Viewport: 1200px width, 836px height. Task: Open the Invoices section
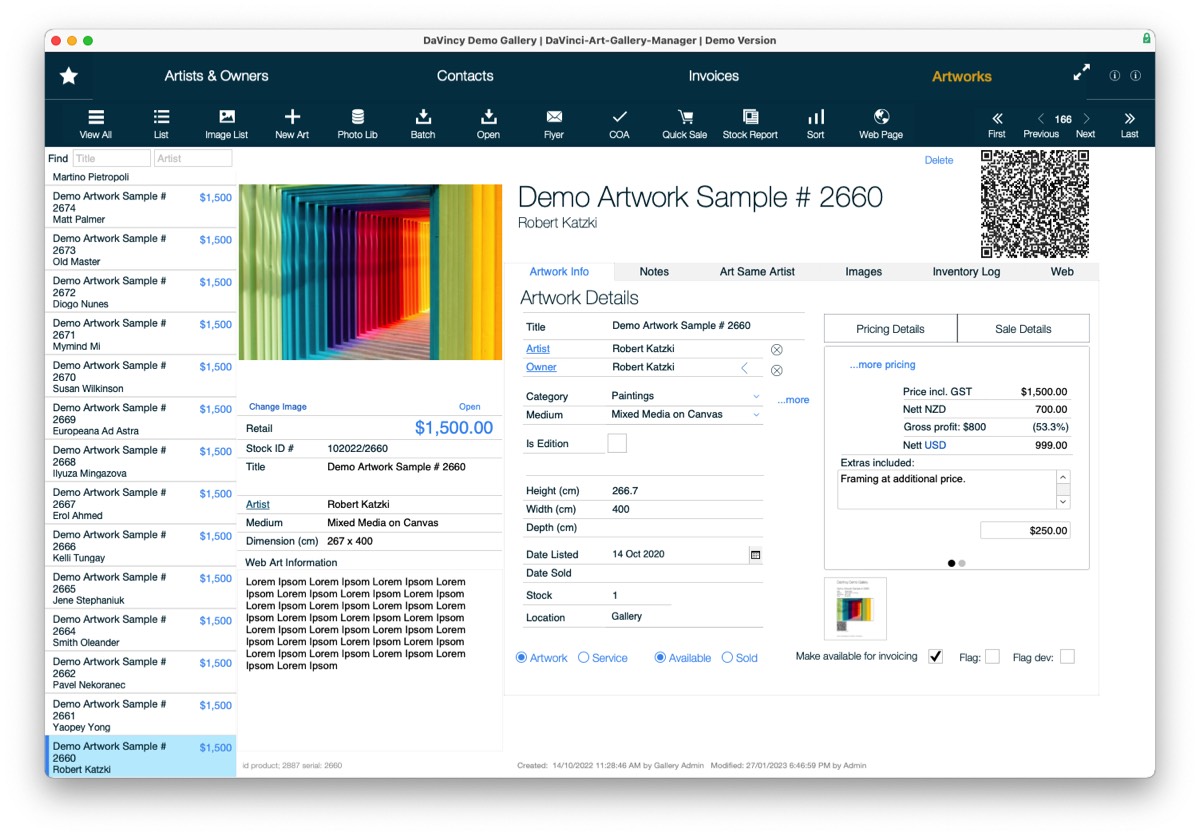click(x=713, y=75)
